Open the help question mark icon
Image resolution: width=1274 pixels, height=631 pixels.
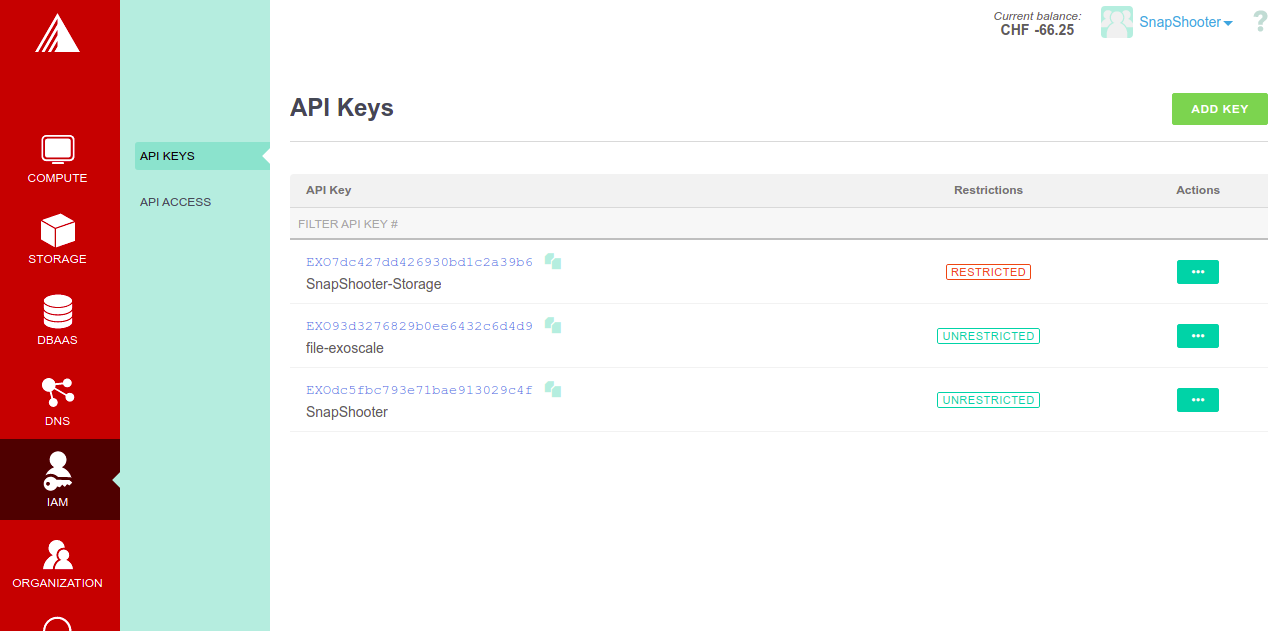[x=1260, y=22]
